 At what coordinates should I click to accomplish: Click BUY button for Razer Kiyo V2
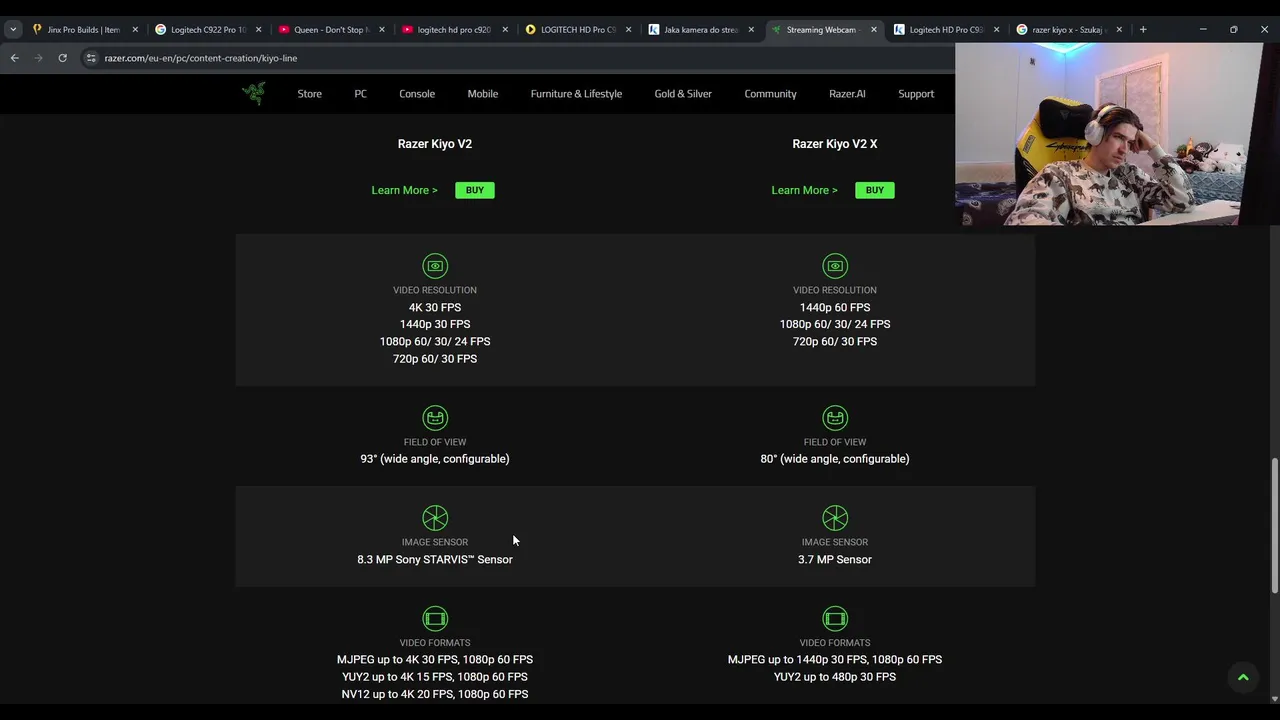pyautogui.click(x=475, y=190)
